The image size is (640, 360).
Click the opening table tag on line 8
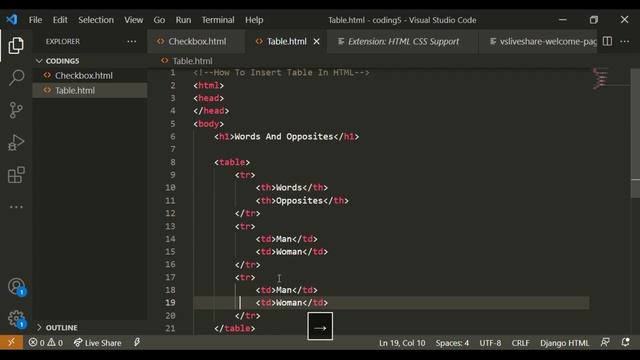pyautogui.click(x=232, y=162)
